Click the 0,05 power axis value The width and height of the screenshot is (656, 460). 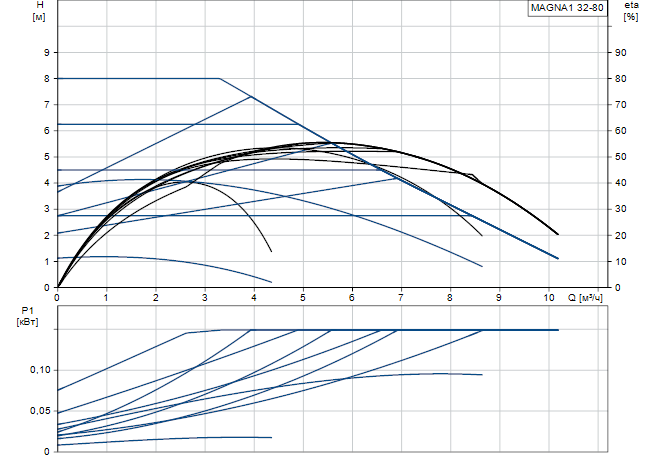(x=40, y=411)
